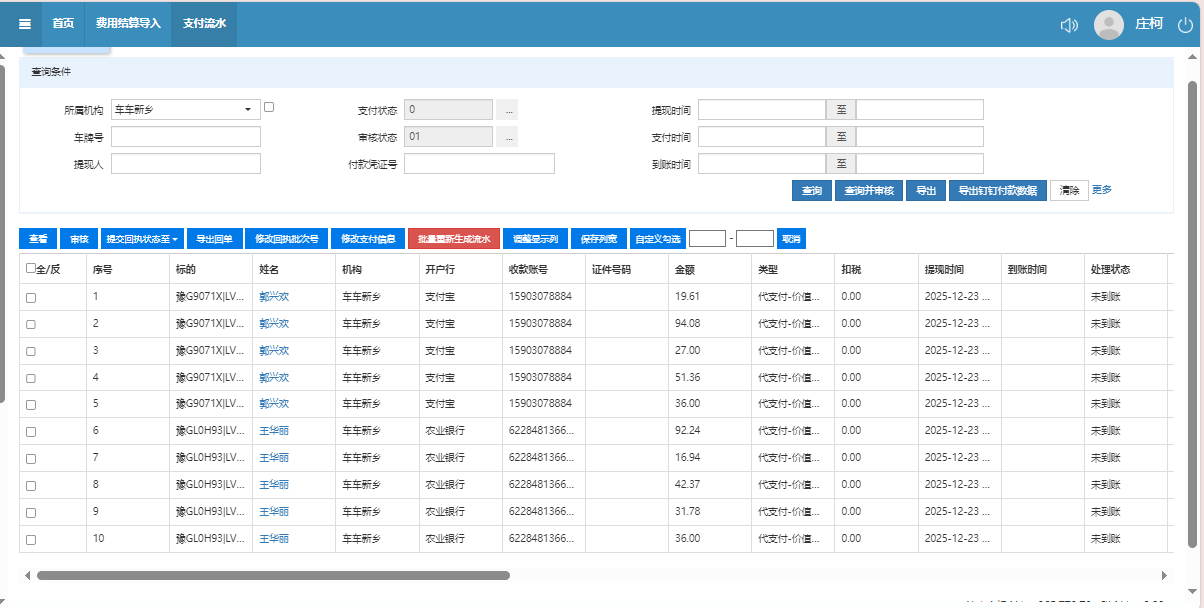Check the checkbox for row 1
Screen dimensions: 1204x608
[31, 298]
